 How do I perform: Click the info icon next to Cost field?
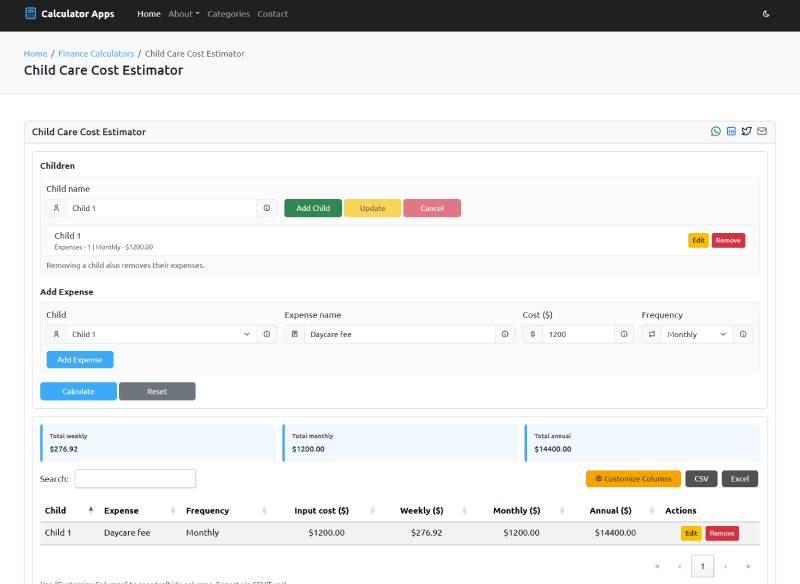coord(624,334)
